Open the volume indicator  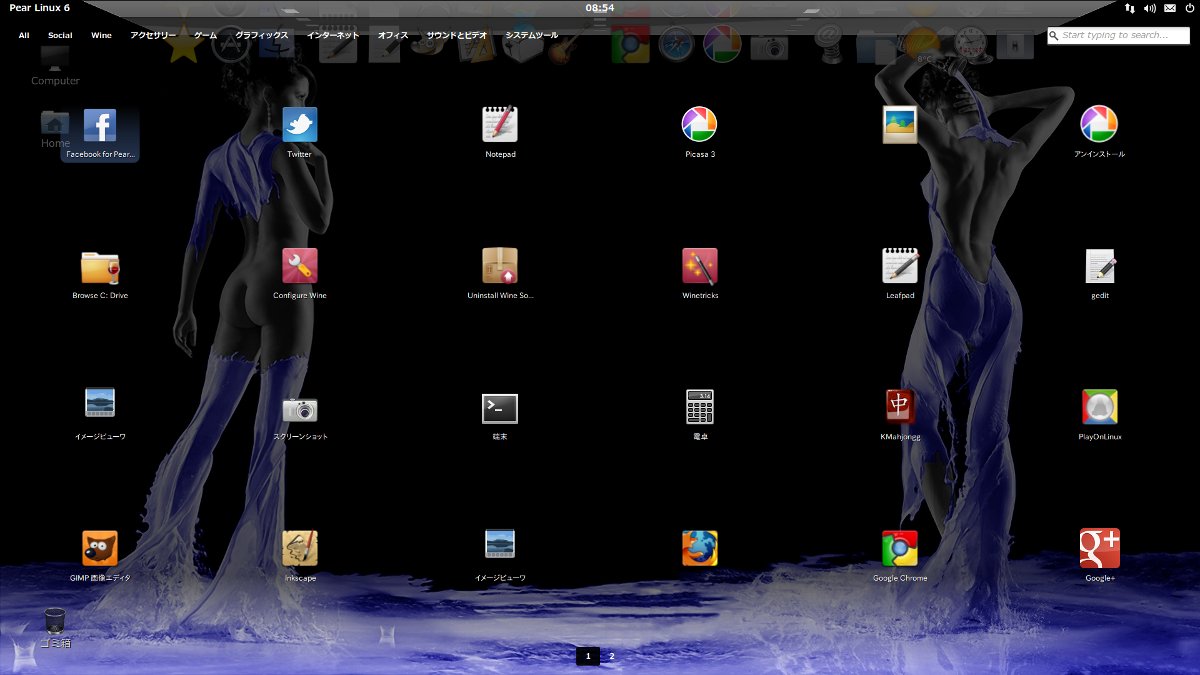click(1150, 8)
